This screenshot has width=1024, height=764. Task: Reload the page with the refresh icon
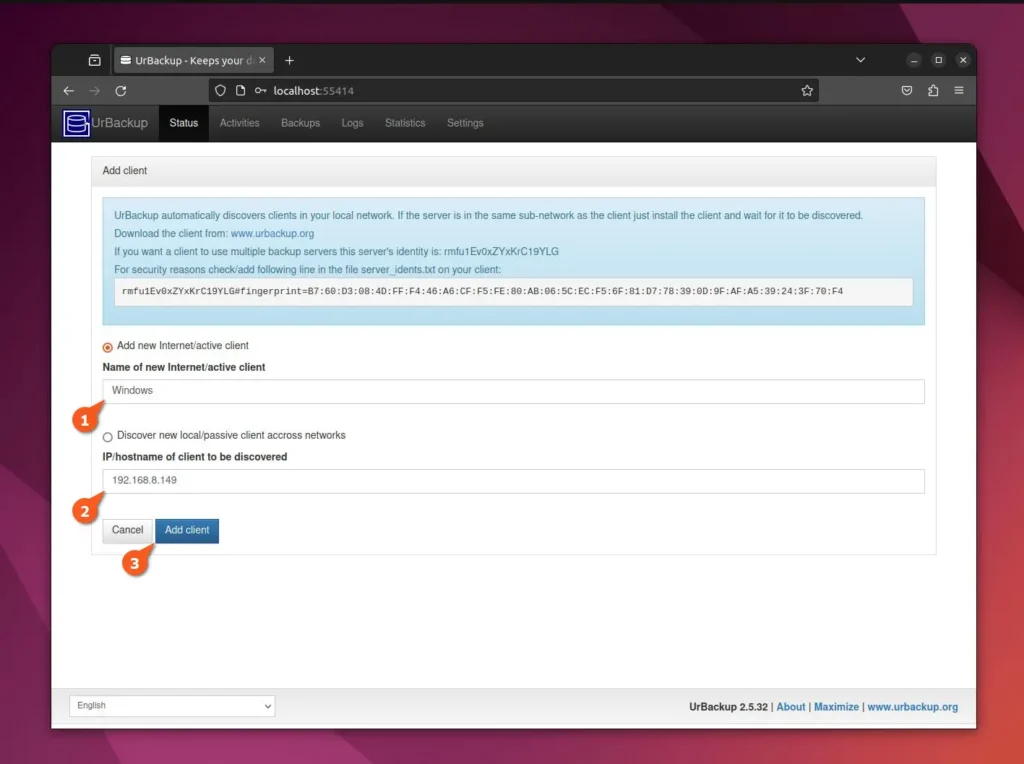click(x=121, y=91)
